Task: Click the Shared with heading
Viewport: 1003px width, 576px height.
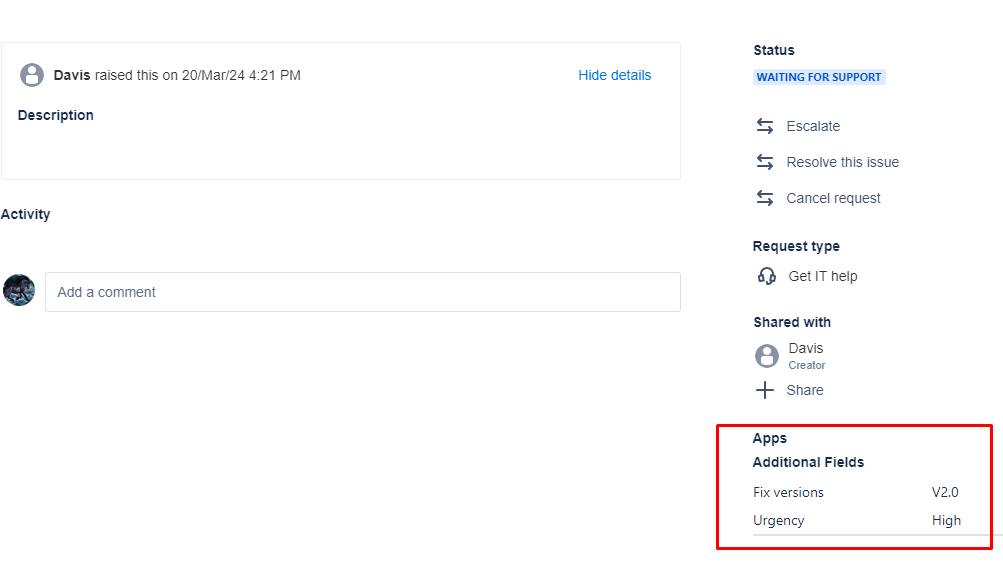Action: point(792,322)
